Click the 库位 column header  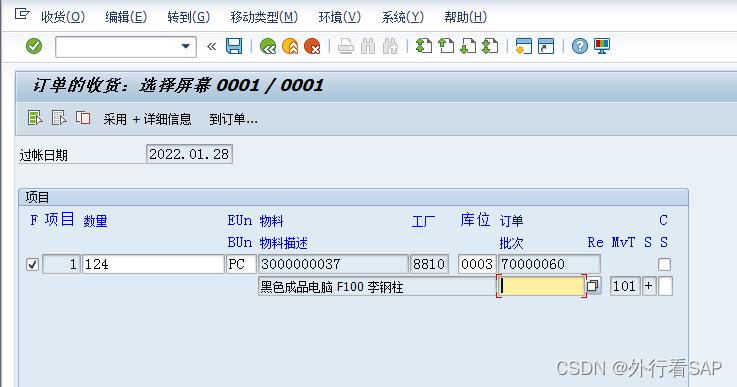coord(475,220)
